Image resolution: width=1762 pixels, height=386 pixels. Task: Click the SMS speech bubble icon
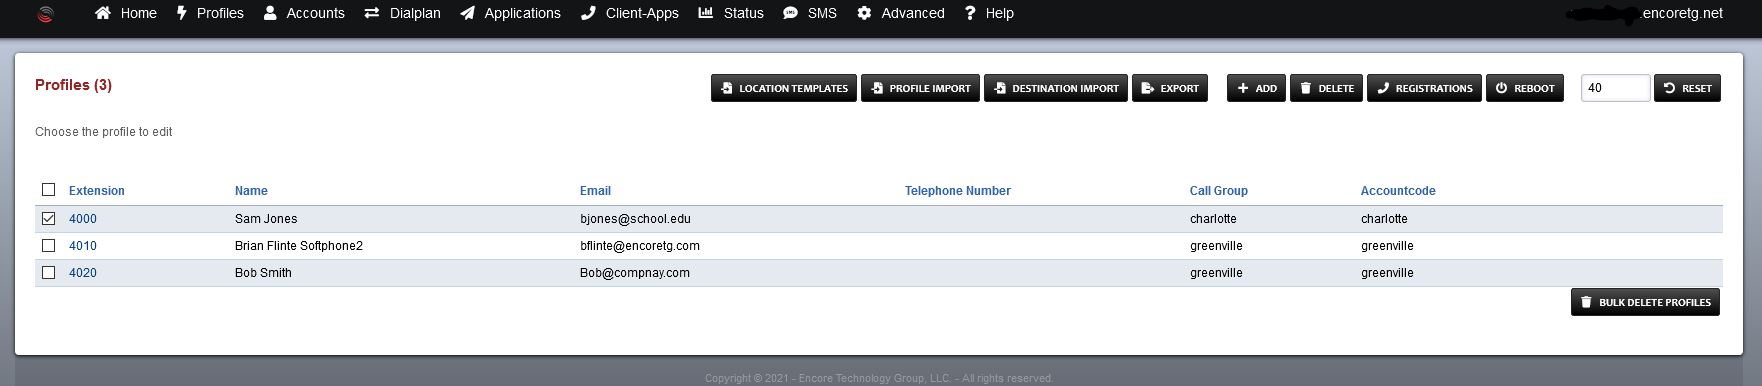(791, 13)
